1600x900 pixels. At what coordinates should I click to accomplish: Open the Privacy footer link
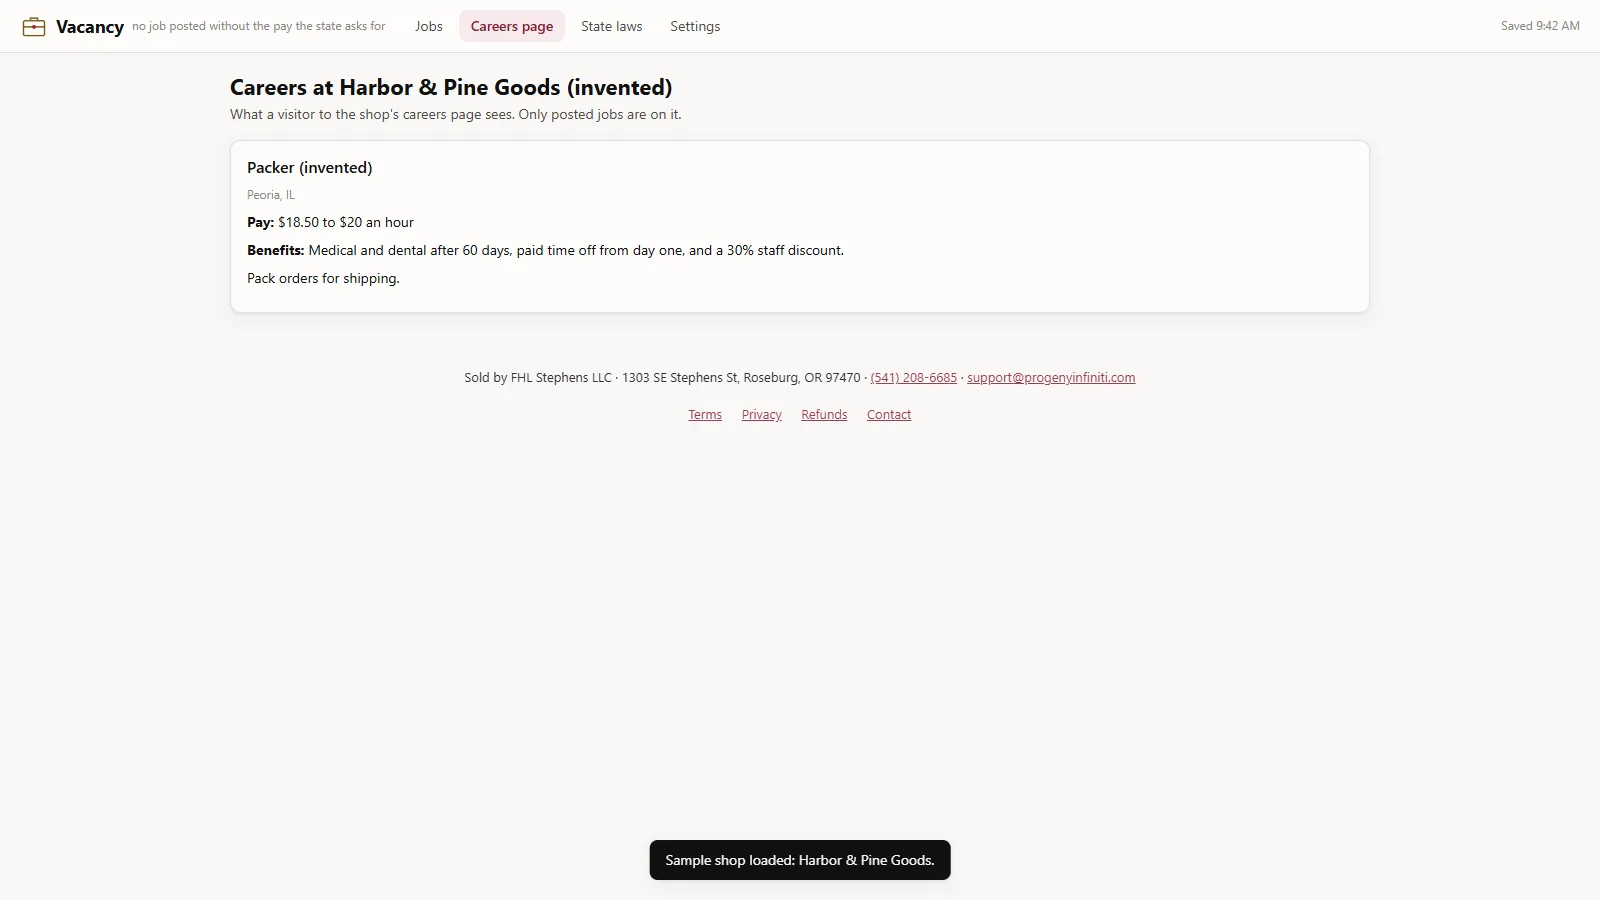coord(762,415)
